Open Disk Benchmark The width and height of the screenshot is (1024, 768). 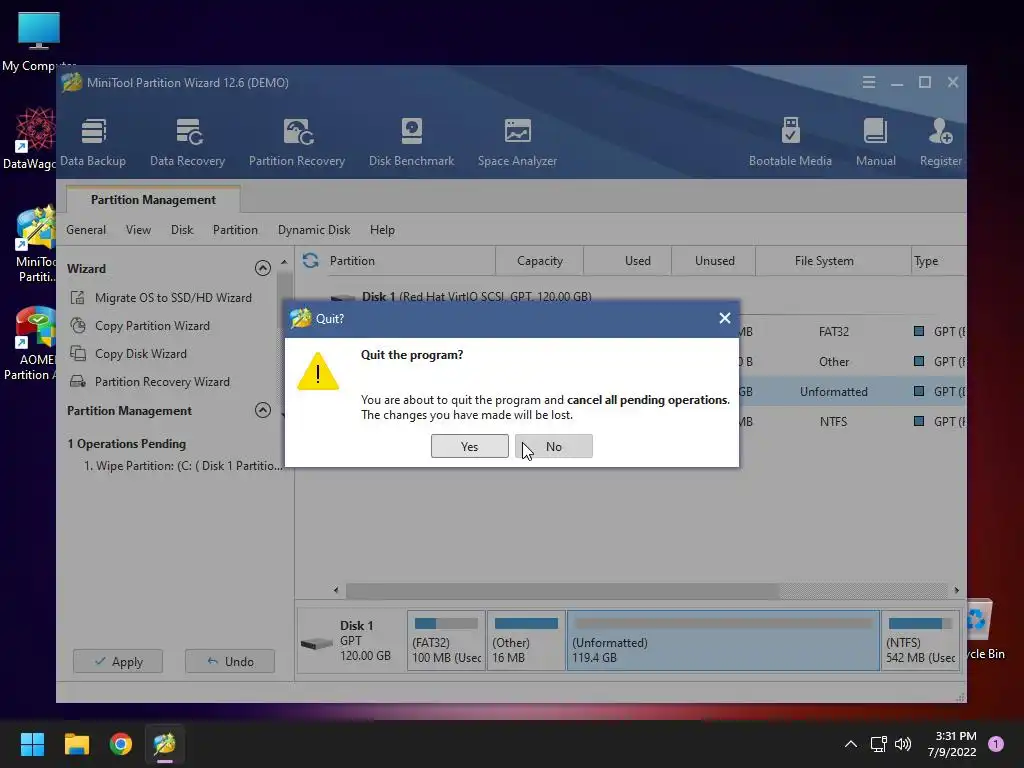coord(411,142)
